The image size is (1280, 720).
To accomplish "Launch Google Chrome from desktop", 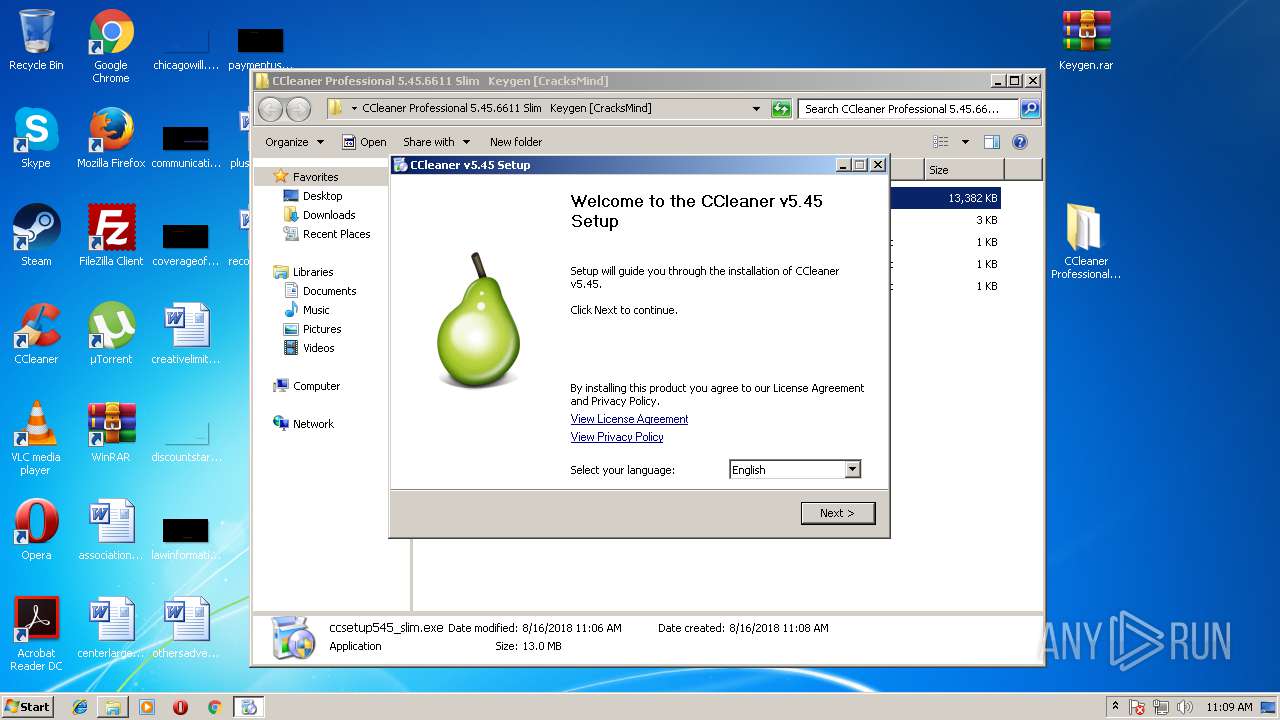I will tap(111, 46).
